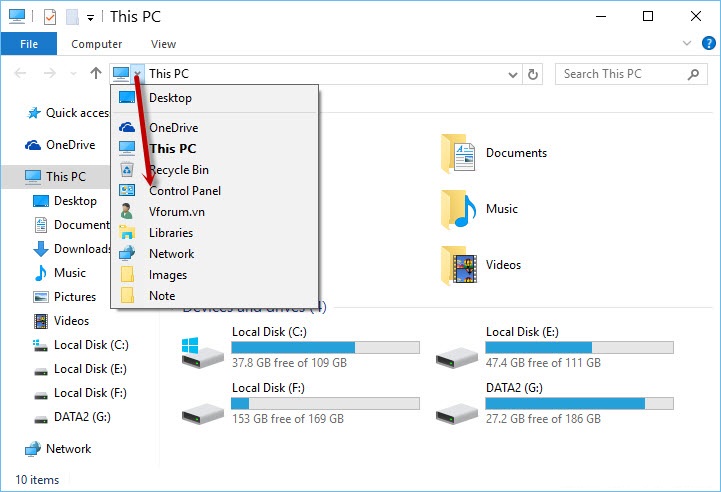Screen dimensions: 721x492
Task: Click Local Disk (F:) capacity bar
Action: coord(326,404)
